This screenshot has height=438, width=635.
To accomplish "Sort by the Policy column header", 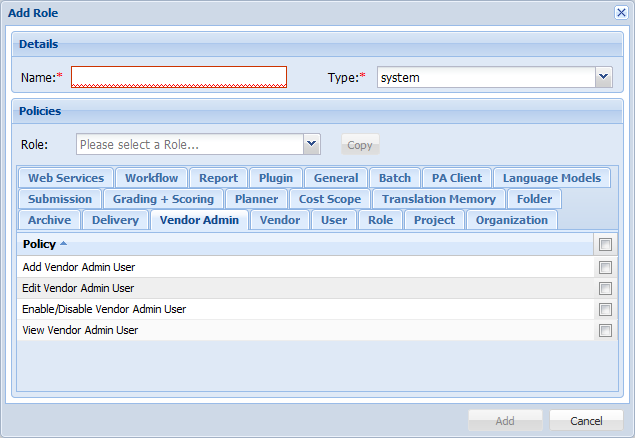I will tap(40, 244).
